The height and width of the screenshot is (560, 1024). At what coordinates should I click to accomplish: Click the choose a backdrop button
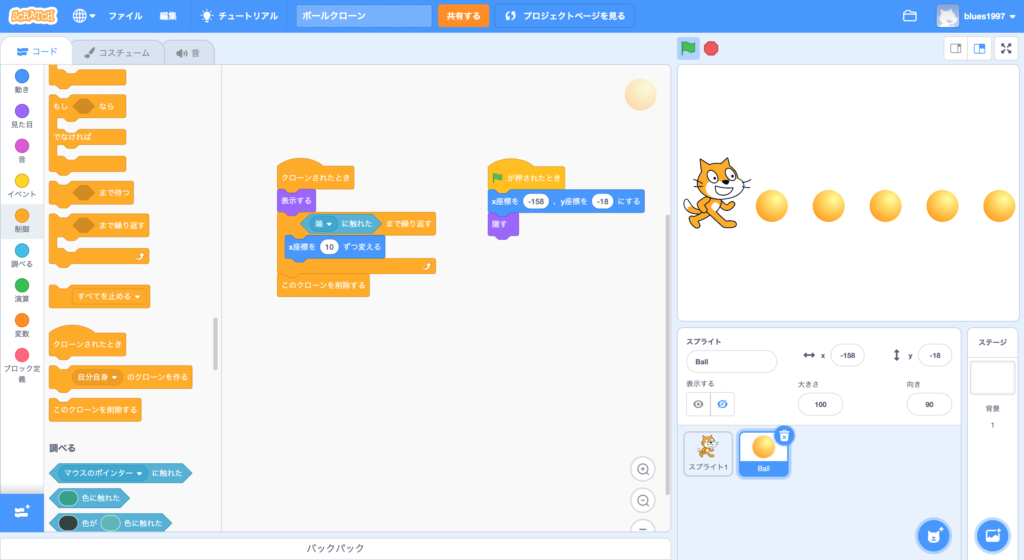click(993, 536)
